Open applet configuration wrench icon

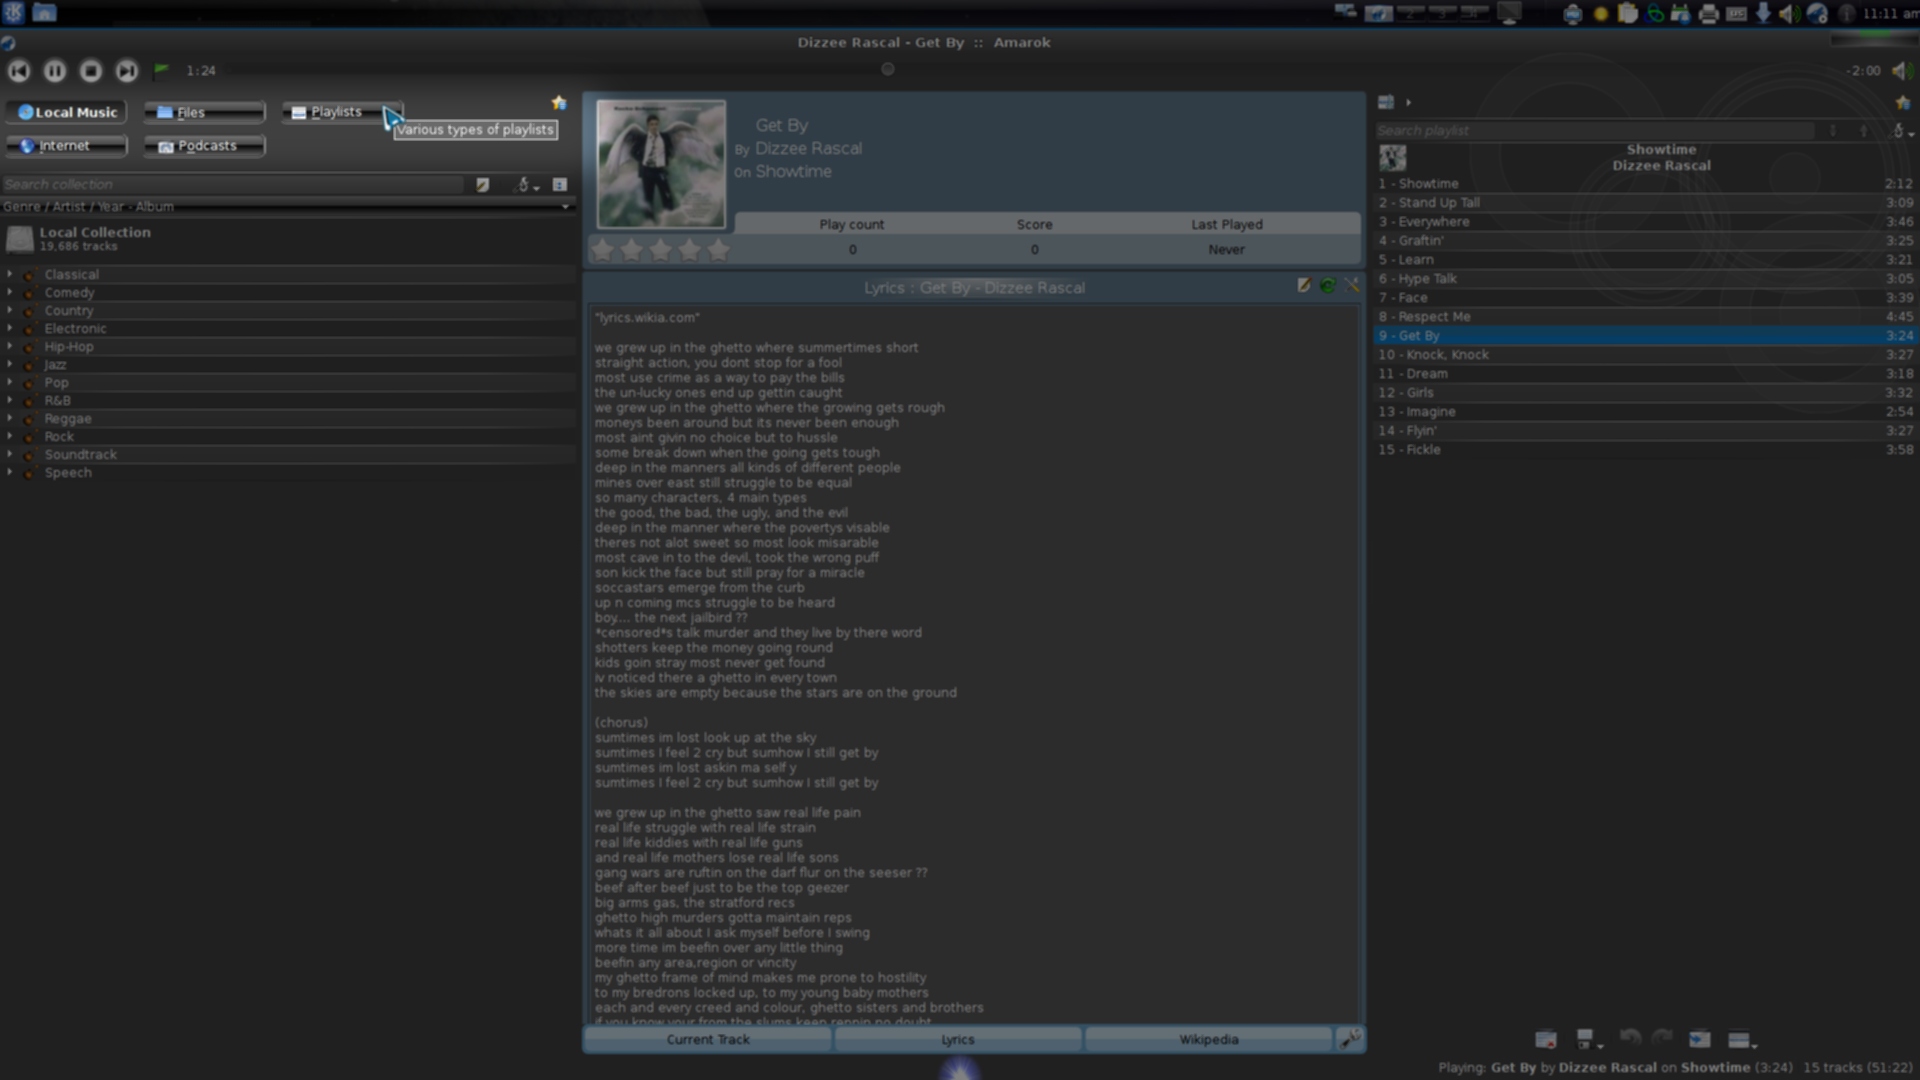1350,1040
